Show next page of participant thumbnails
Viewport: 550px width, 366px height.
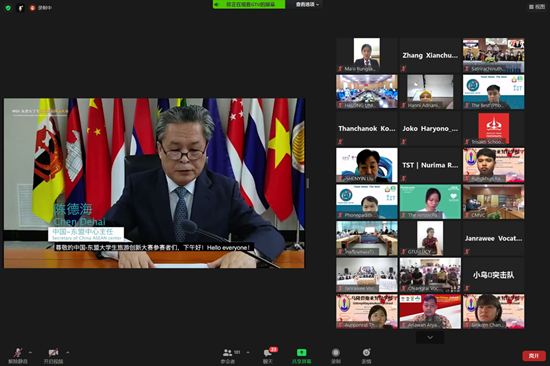[x=430, y=337]
